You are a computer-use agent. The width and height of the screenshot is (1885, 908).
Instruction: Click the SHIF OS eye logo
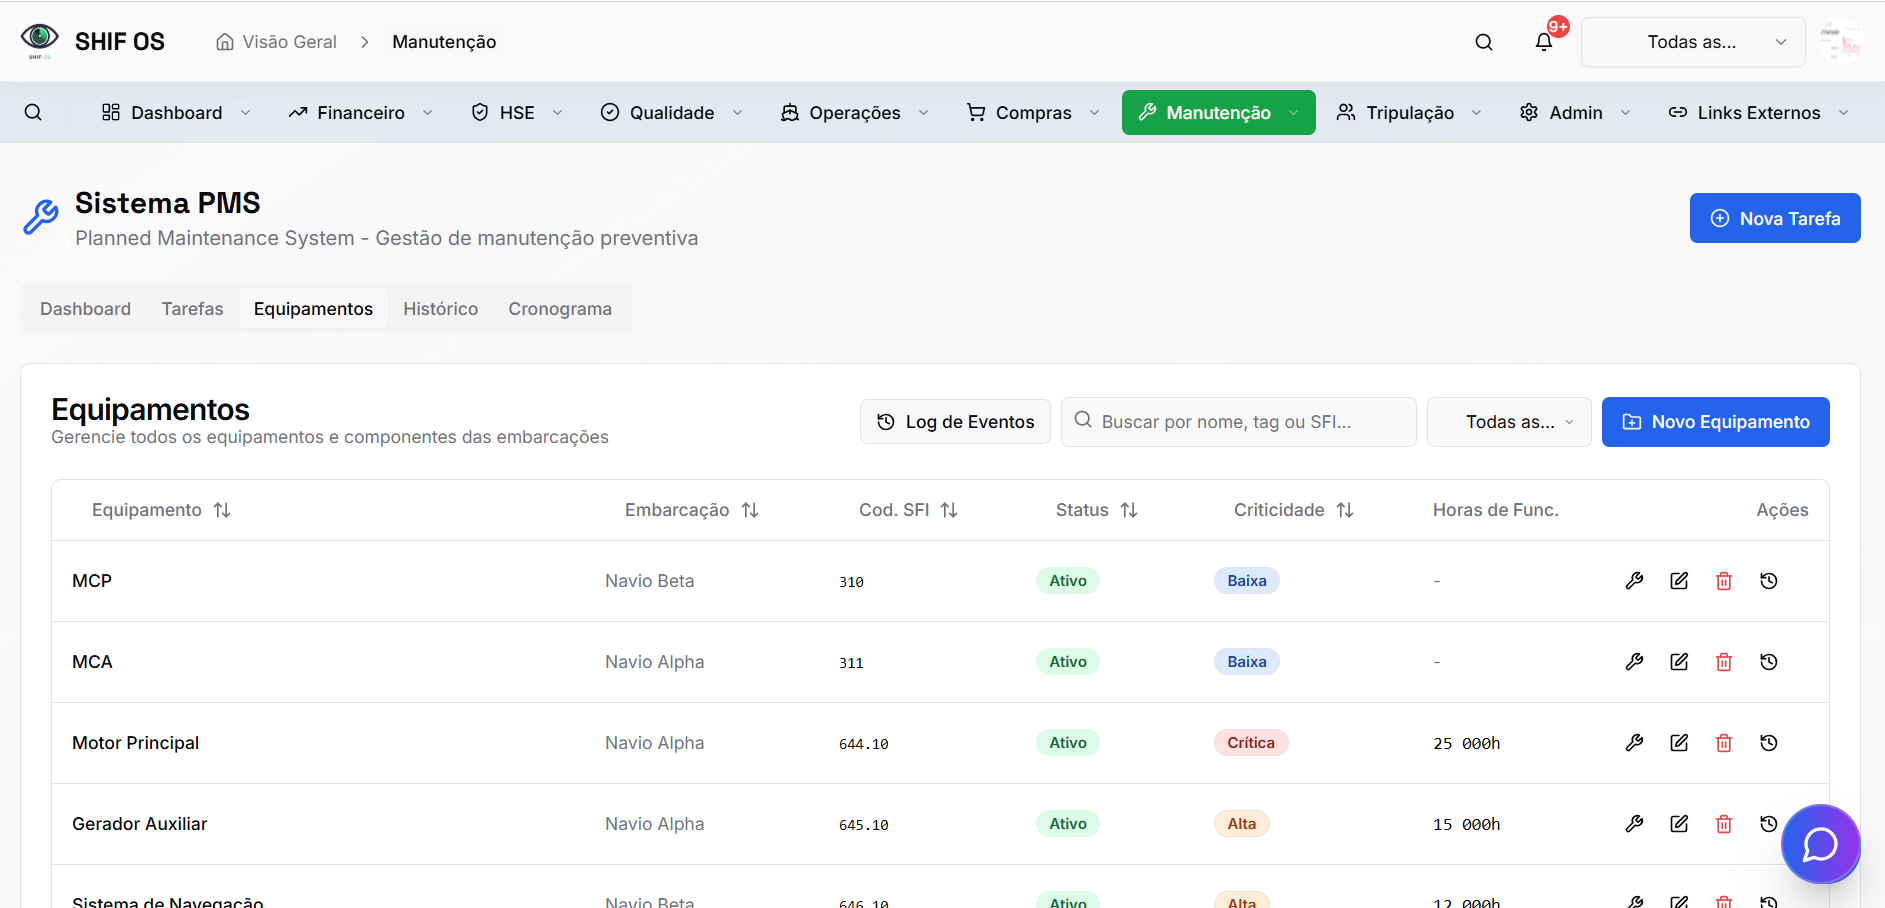click(38, 41)
